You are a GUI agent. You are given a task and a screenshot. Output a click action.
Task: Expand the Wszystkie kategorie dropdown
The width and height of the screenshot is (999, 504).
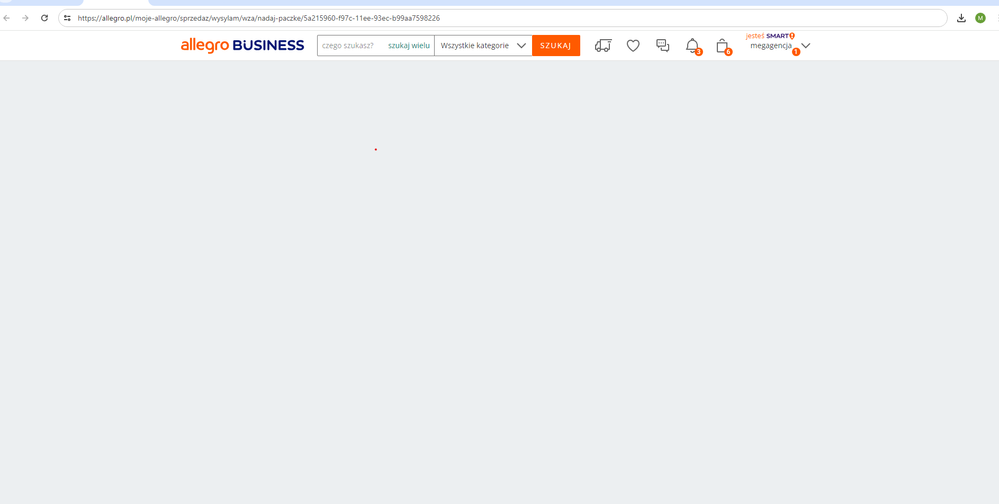pos(483,46)
